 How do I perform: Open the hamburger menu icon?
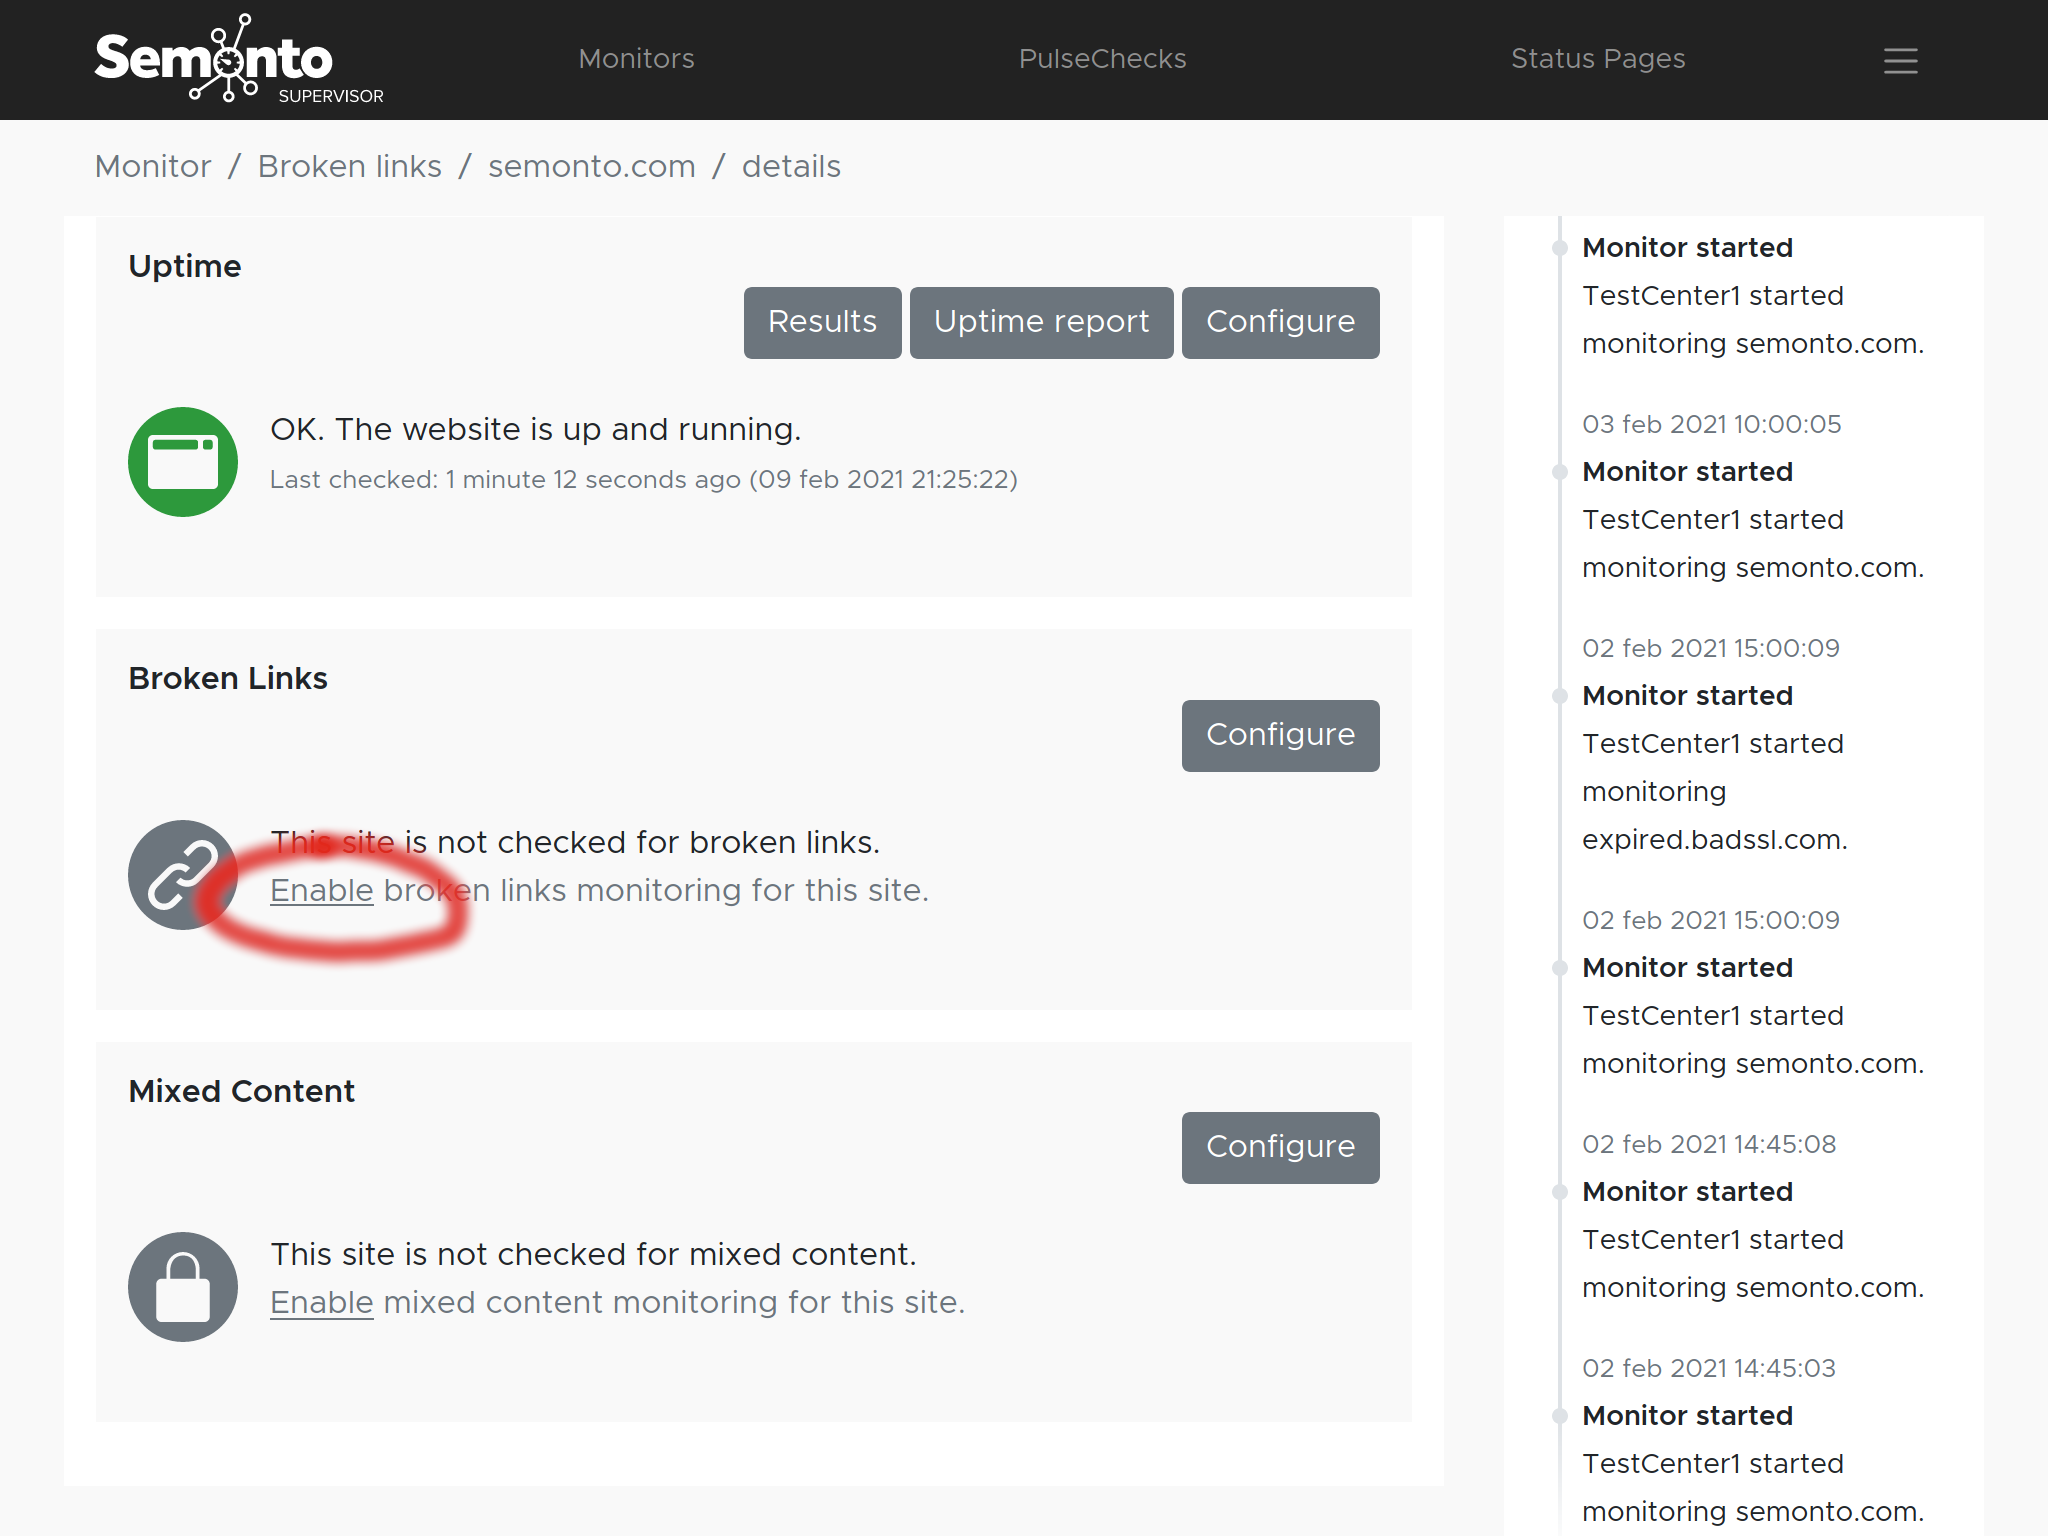1900,61
